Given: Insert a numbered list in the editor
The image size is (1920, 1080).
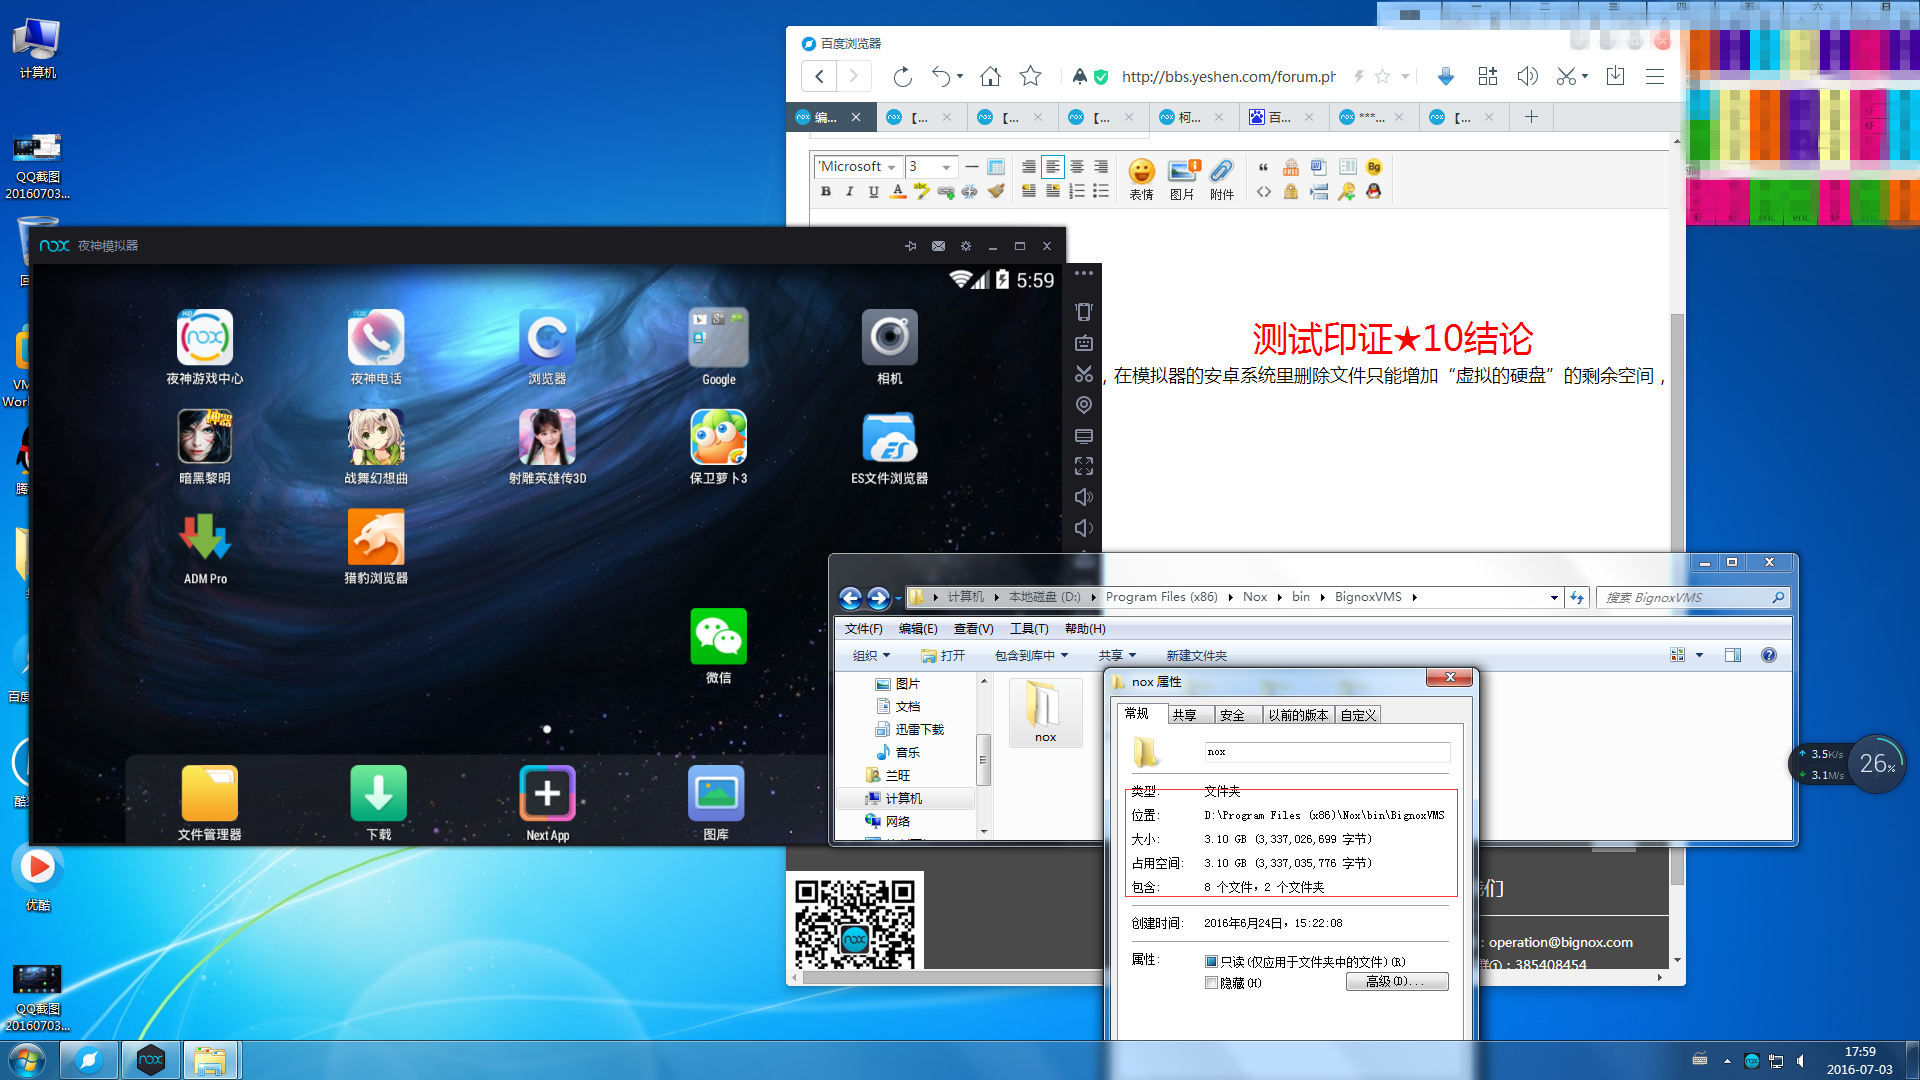Looking at the screenshot, I should click(x=1077, y=191).
